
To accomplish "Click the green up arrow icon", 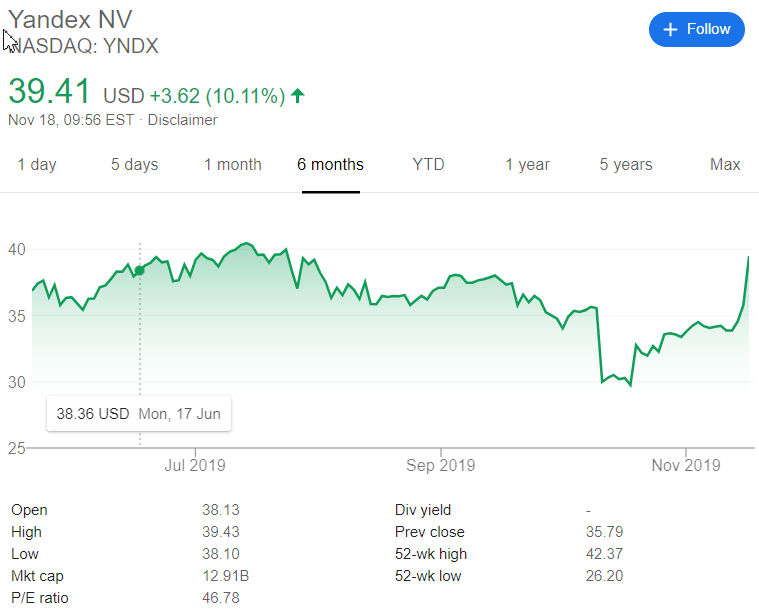I will [298, 96].
